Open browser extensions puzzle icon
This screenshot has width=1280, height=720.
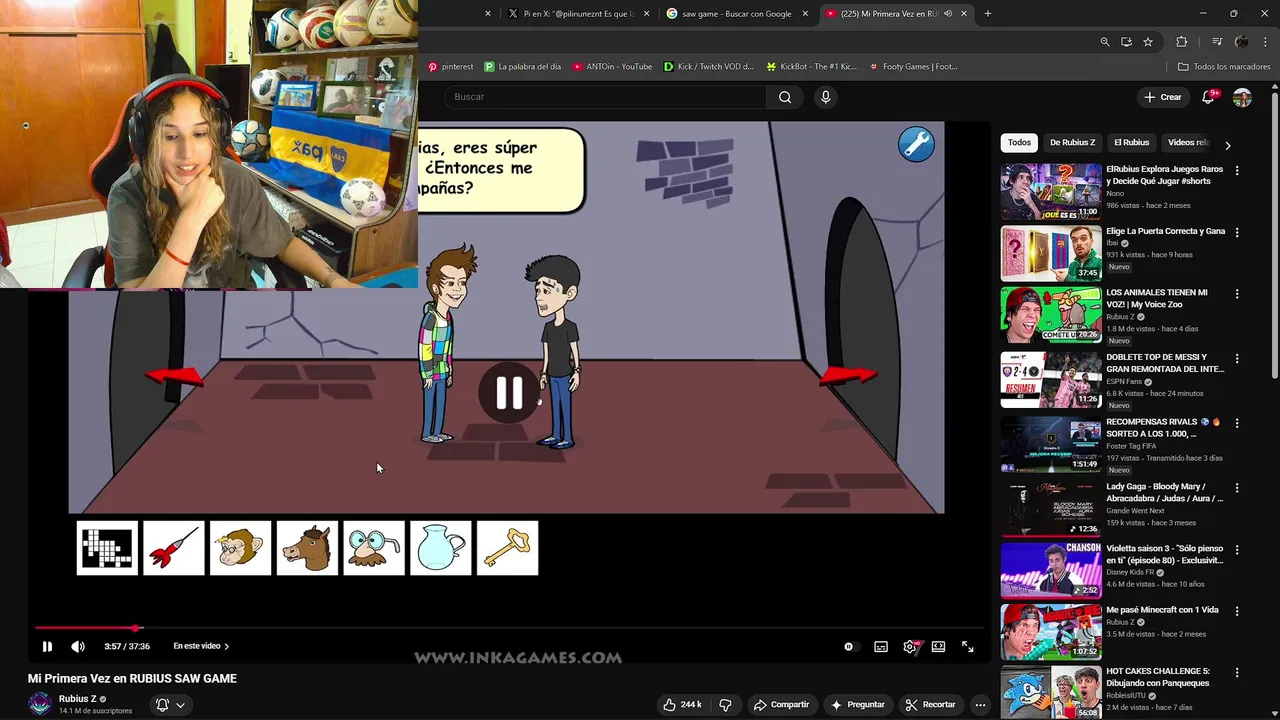pyautogui.click(x=1182, y=42)
